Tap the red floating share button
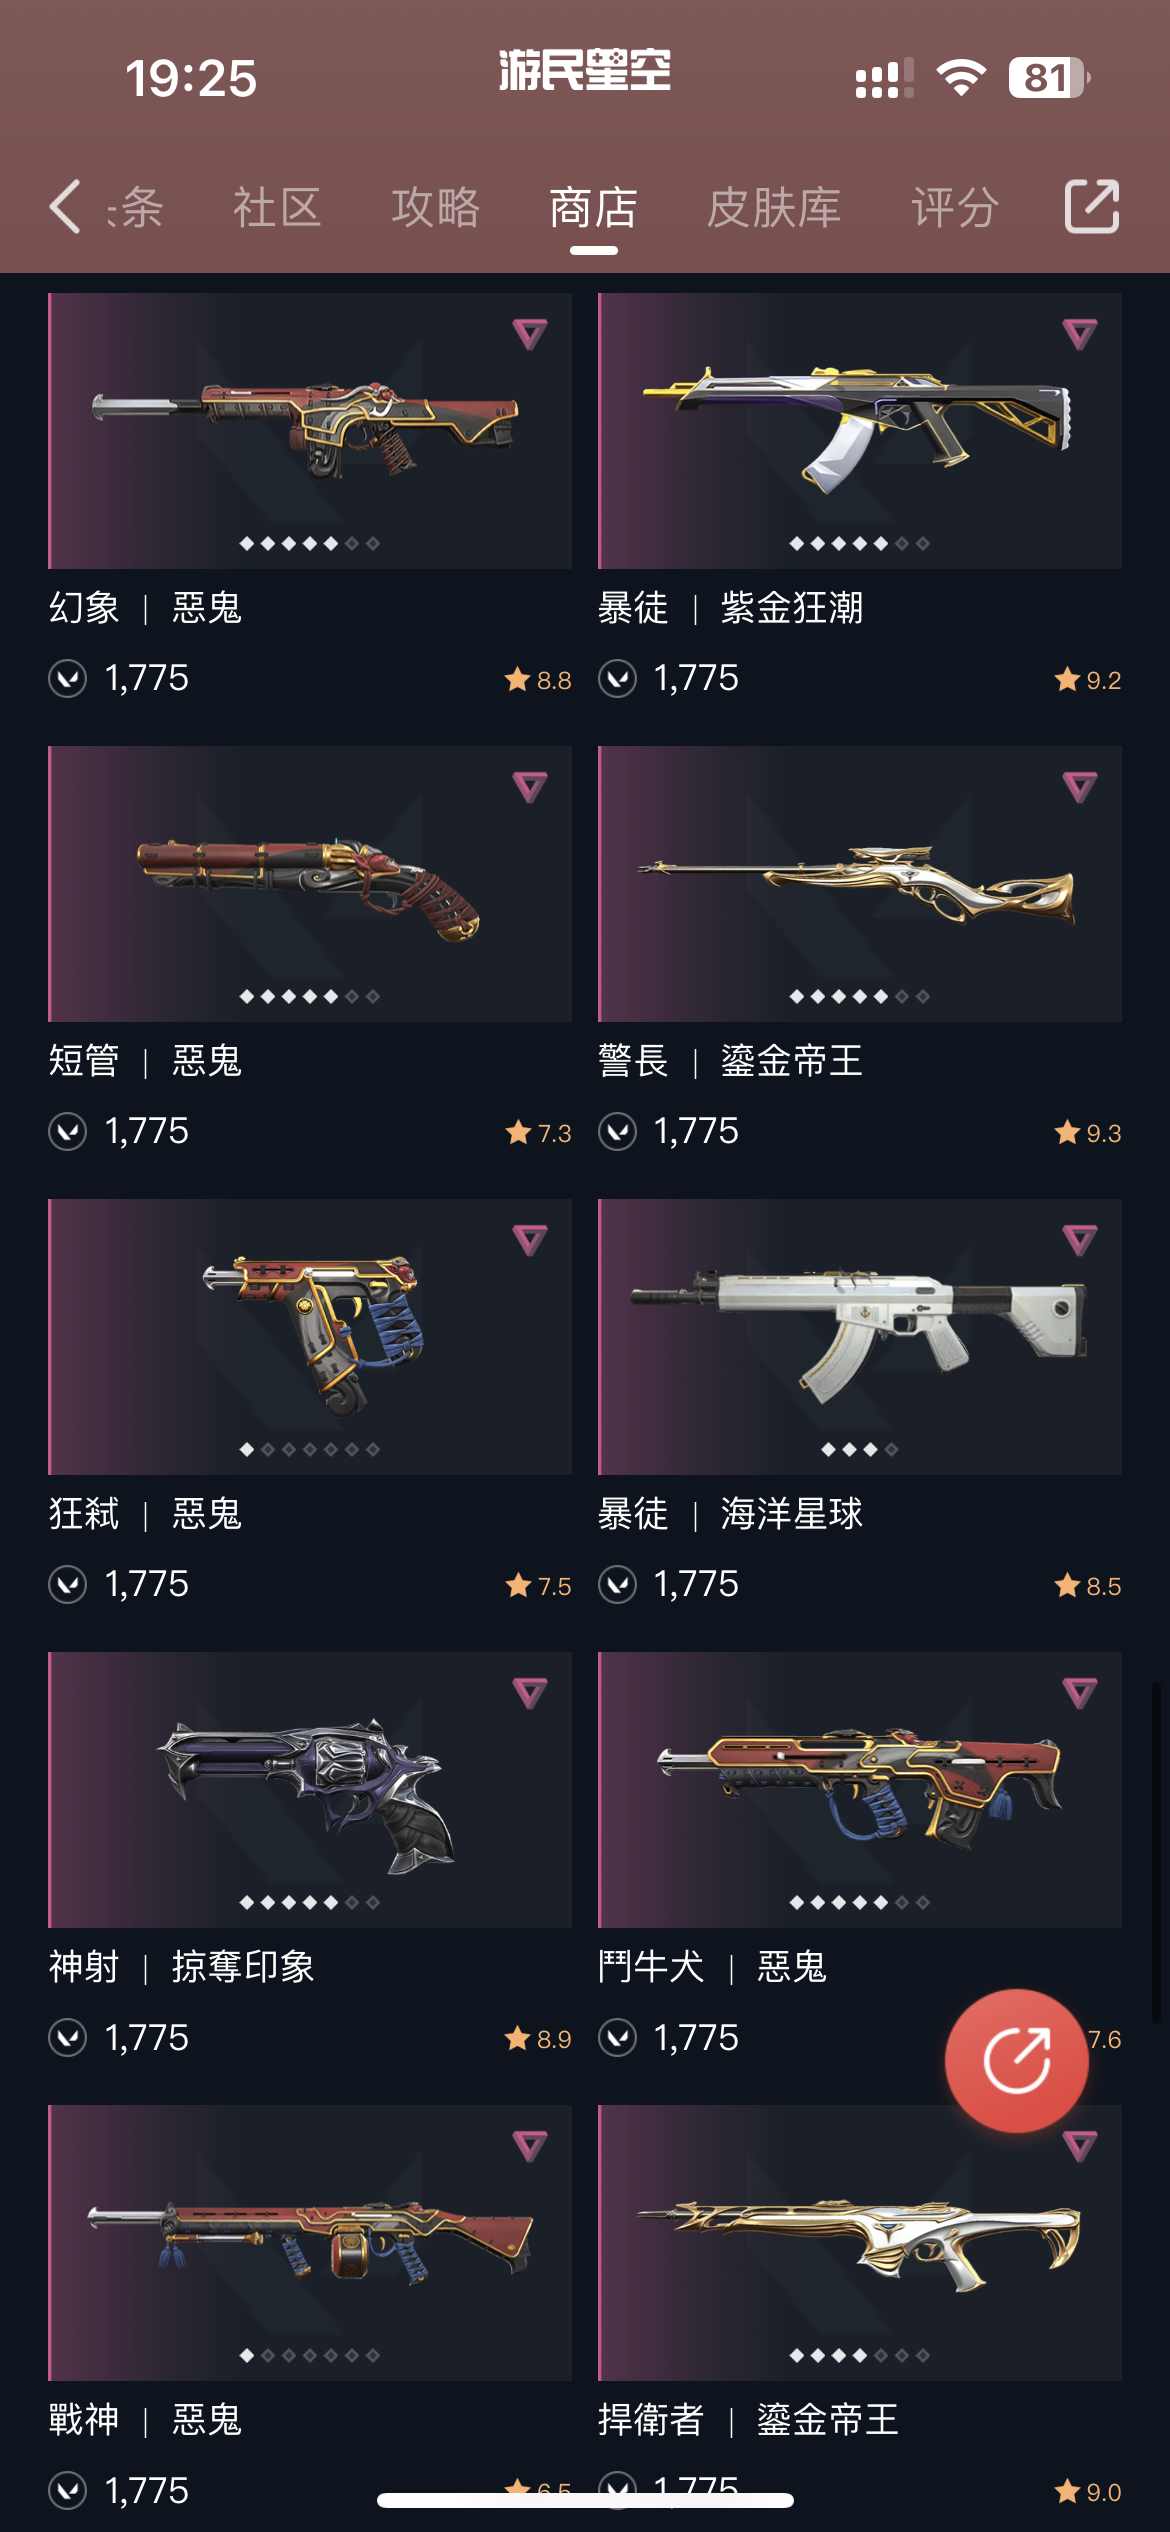The width and height of the screenshot is (1170, 2532). 1016,2060
